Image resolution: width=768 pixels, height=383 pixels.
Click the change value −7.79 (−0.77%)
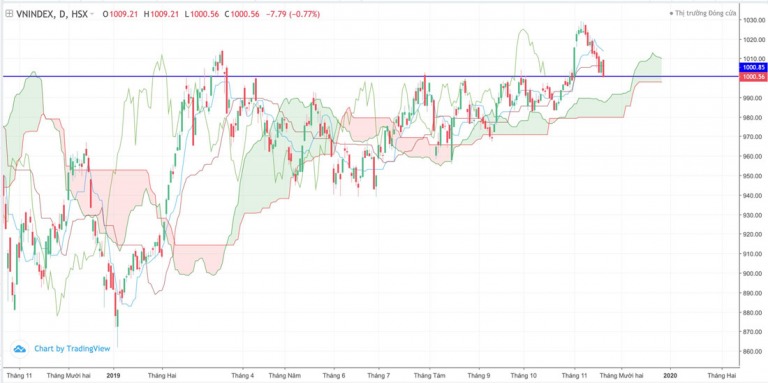coord(292,15)
